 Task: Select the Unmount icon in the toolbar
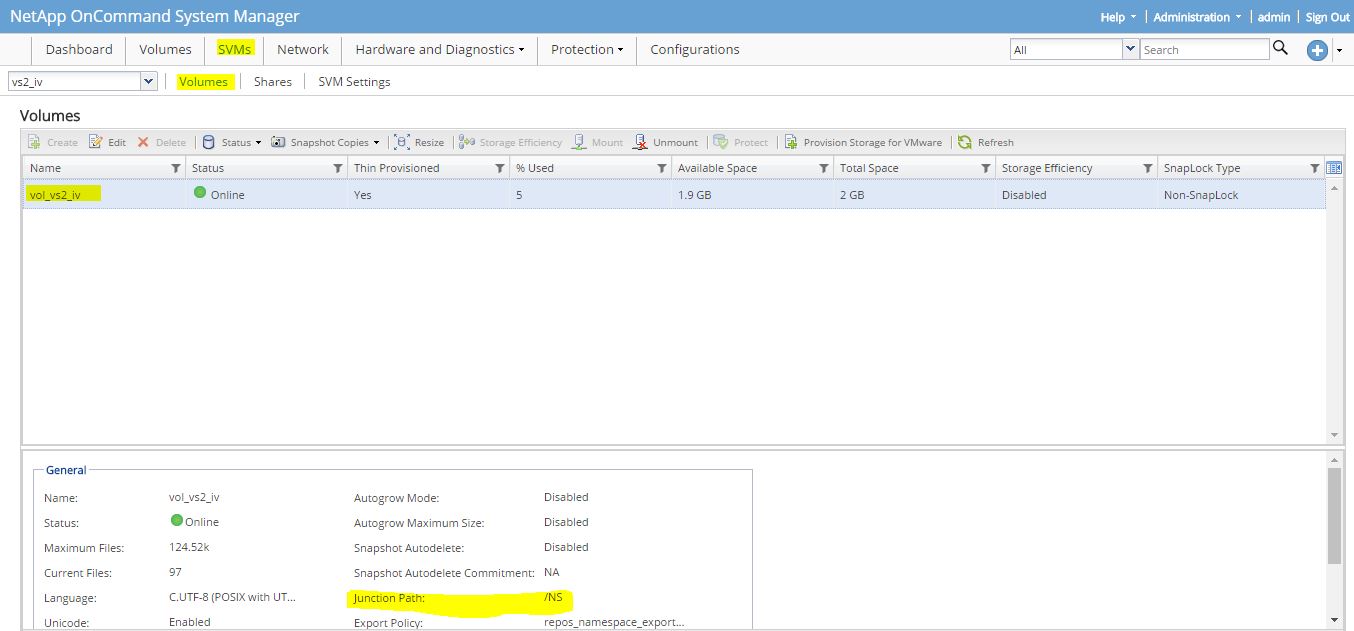(665, 142)
